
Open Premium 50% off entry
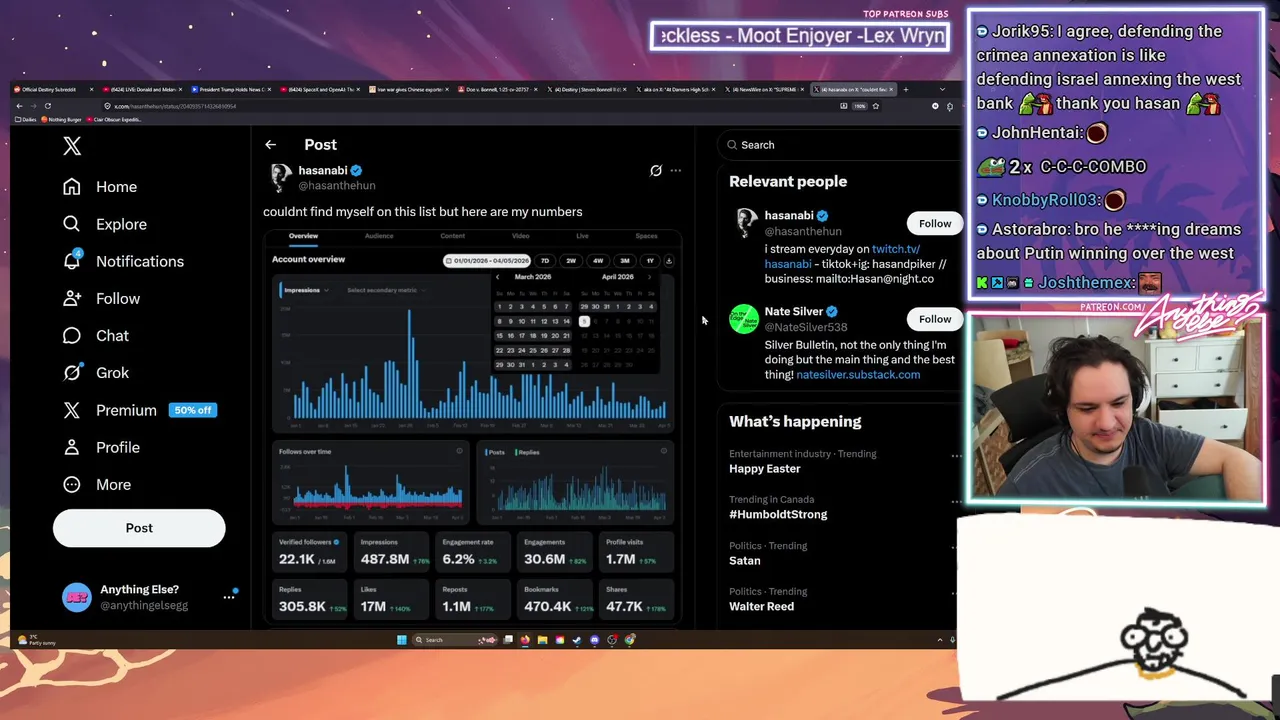(139, 410)
